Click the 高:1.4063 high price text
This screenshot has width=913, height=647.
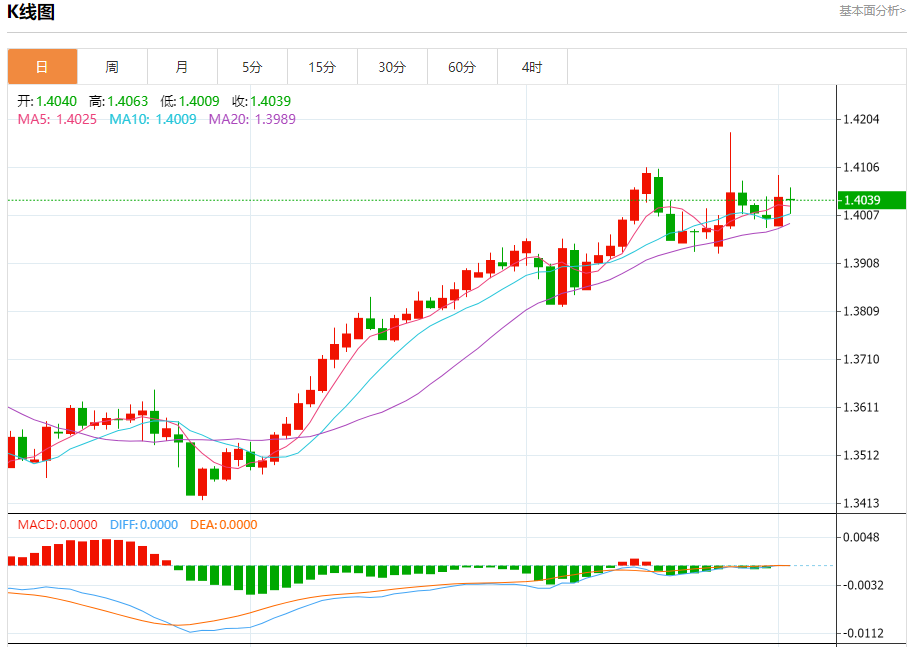(118, 101)
